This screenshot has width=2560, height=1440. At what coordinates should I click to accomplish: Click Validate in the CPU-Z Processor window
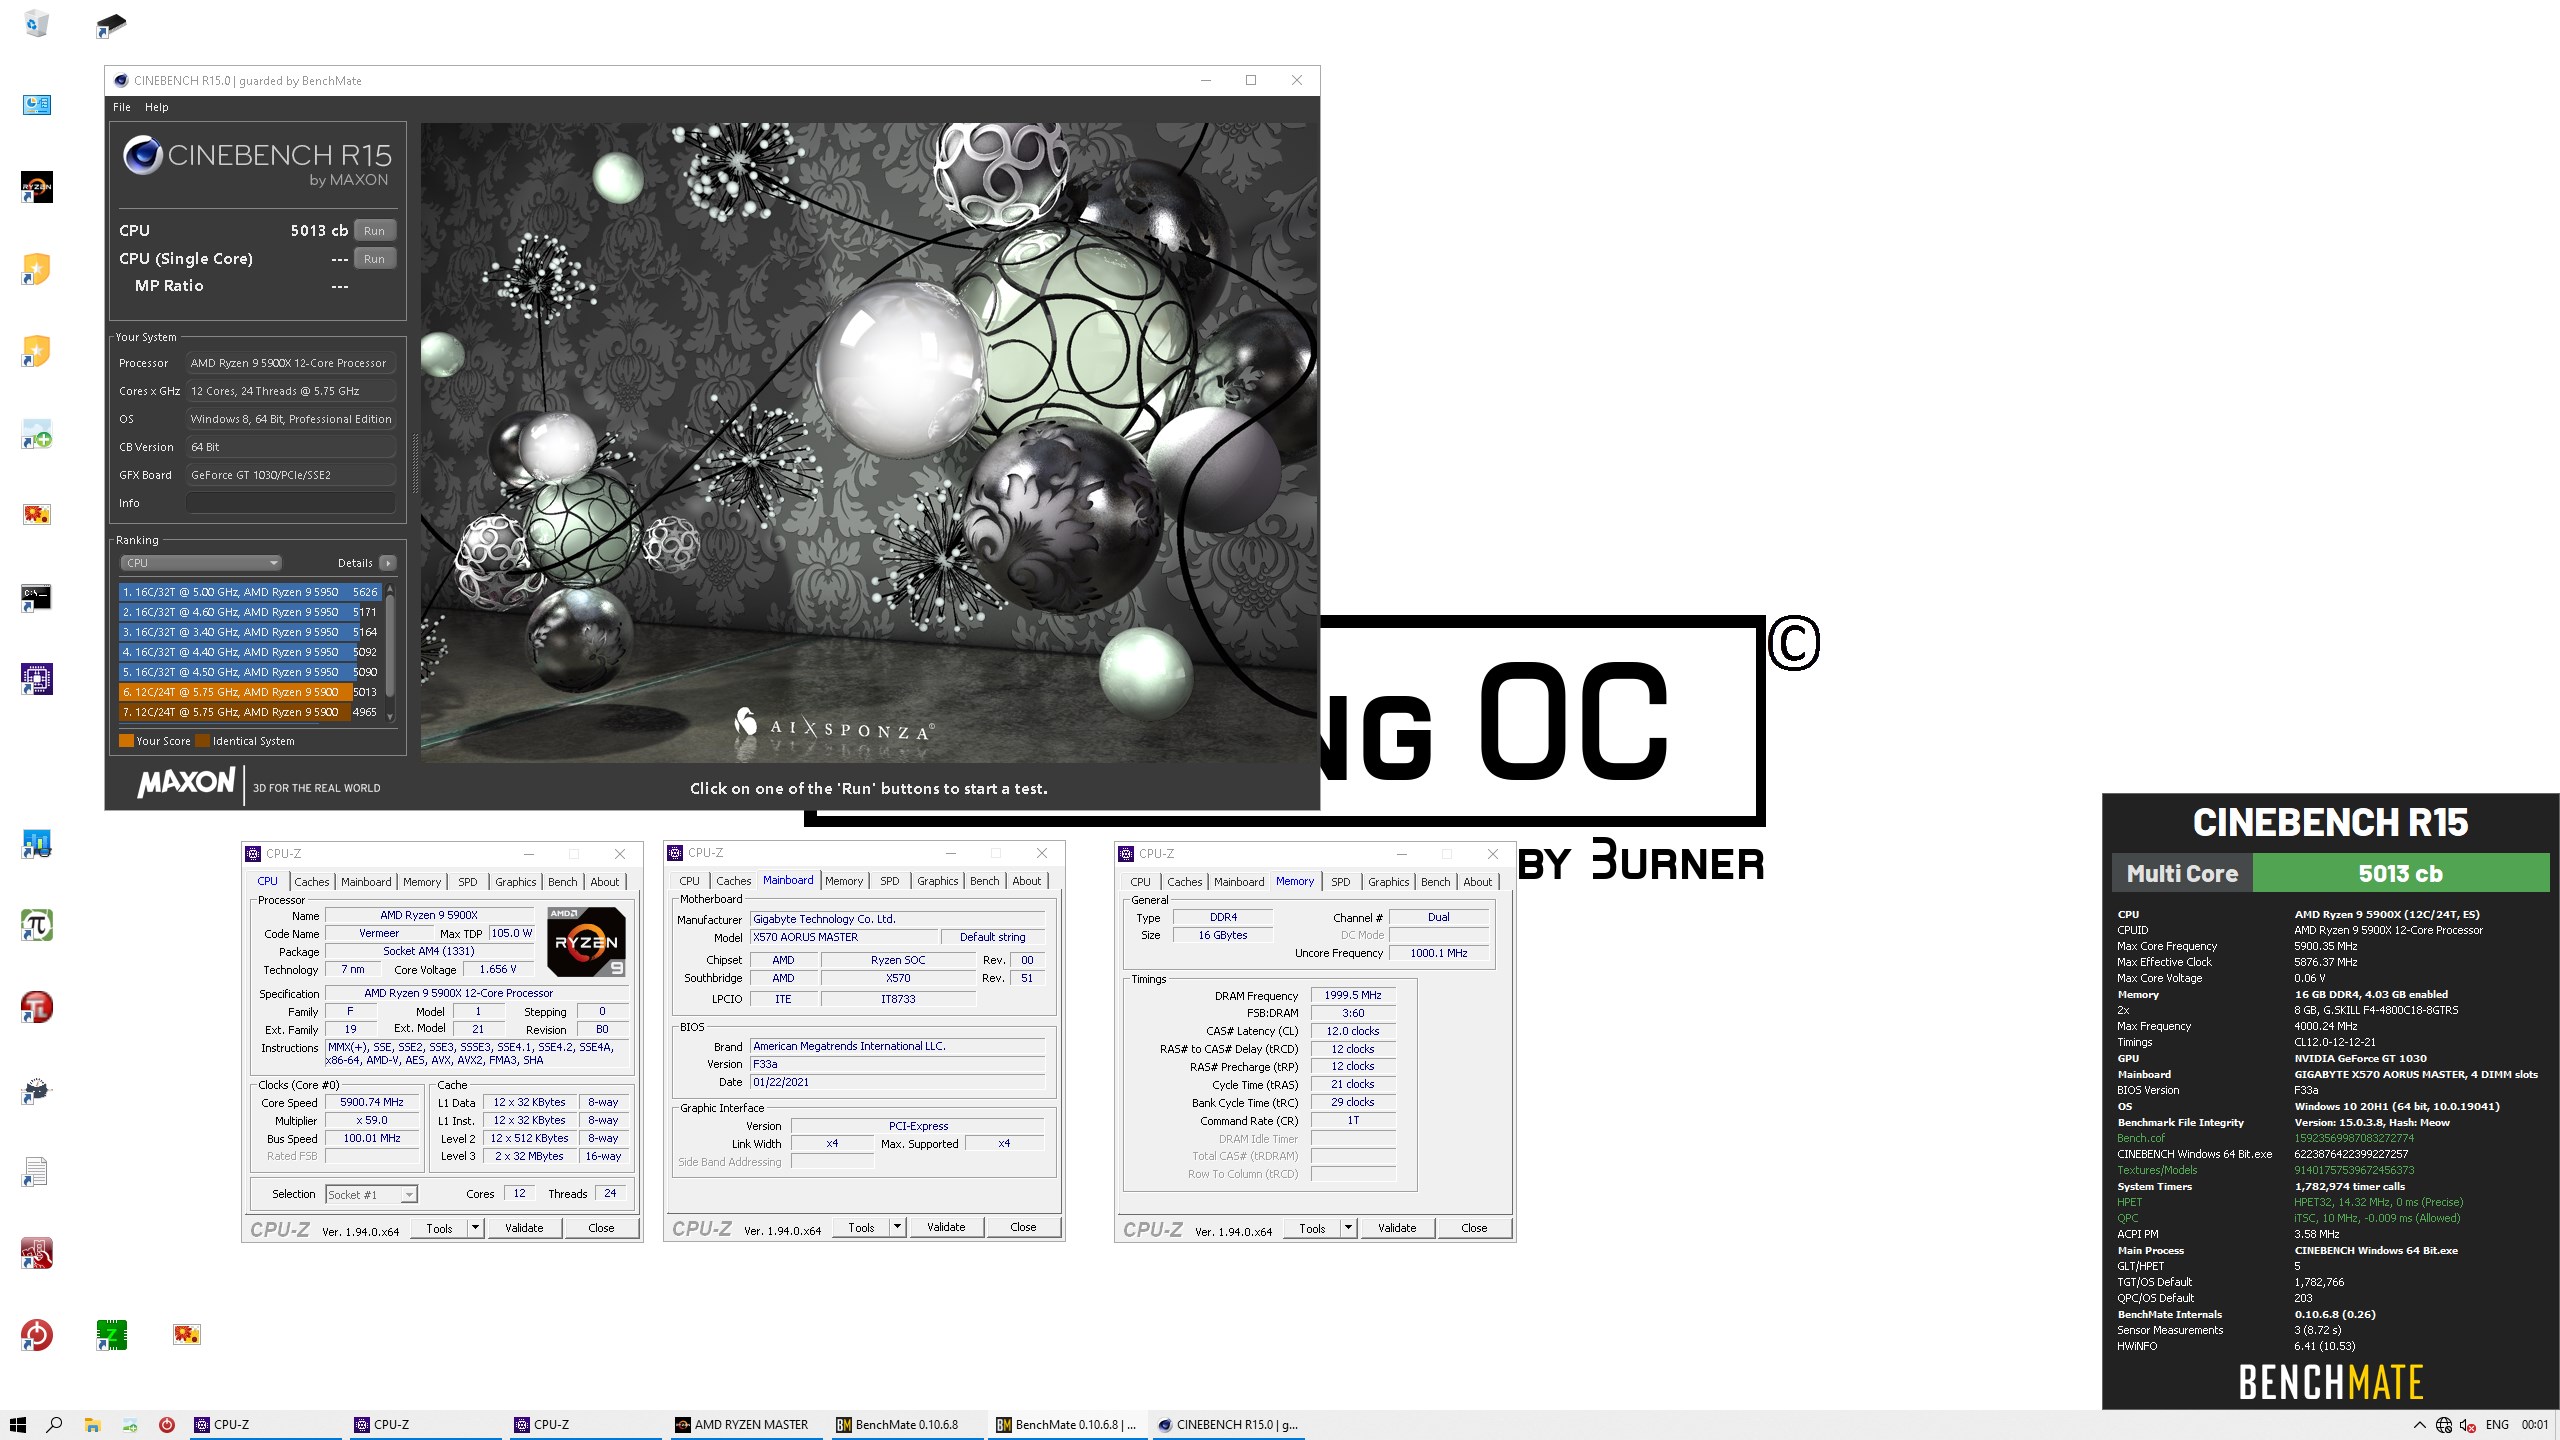point(524,1228)
